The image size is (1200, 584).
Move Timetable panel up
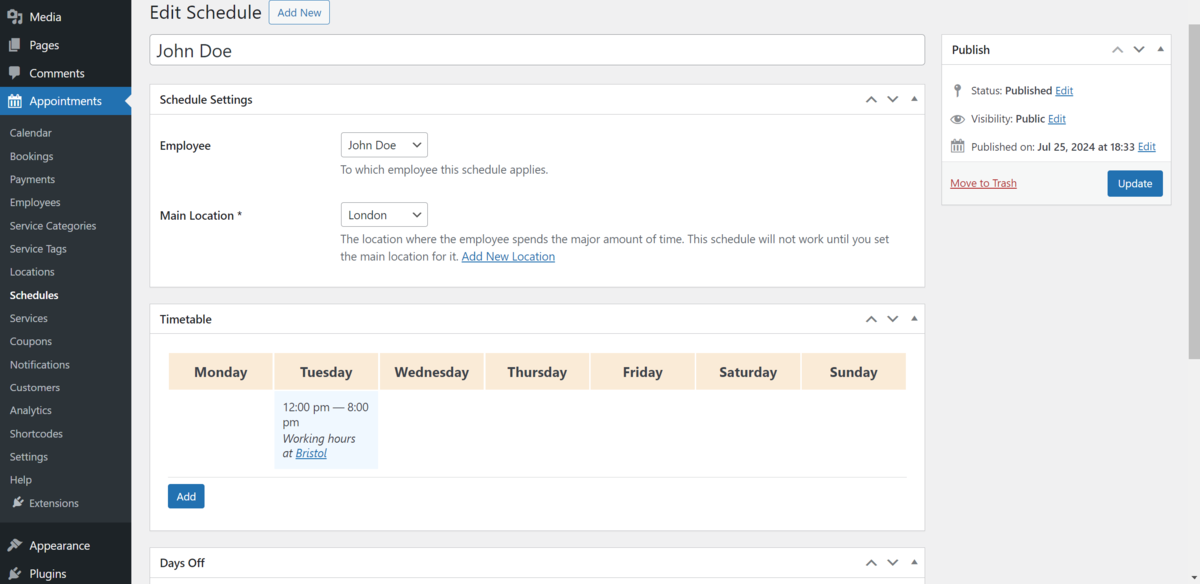tap(871, 319)
